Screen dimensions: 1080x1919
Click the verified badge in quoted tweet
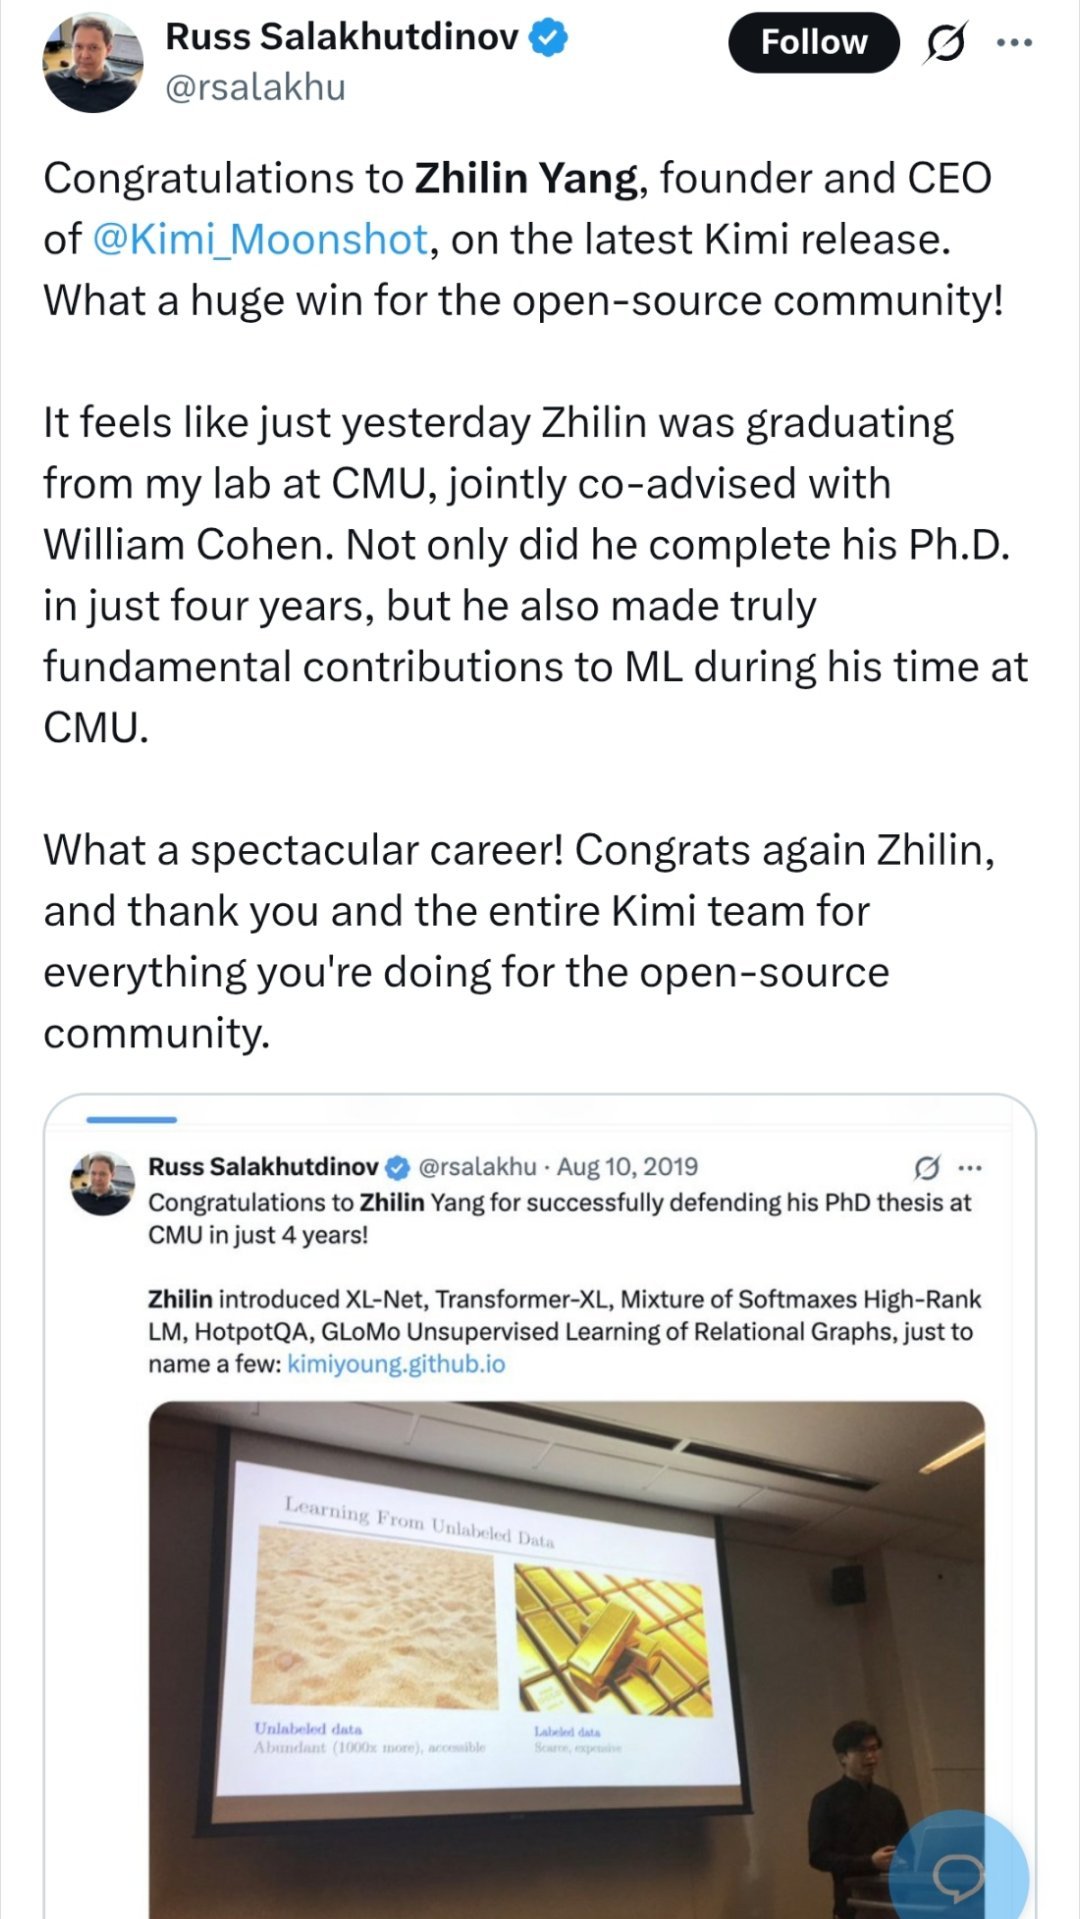(398, 1167)
